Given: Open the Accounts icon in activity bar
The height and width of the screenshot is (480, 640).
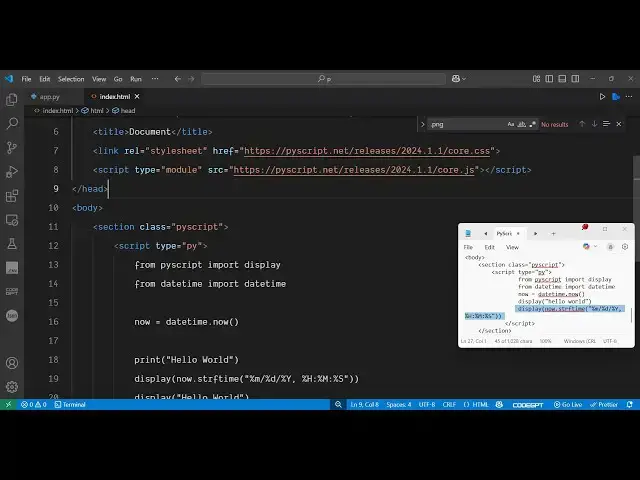Looking at the screenshot, I should [12, 363].
